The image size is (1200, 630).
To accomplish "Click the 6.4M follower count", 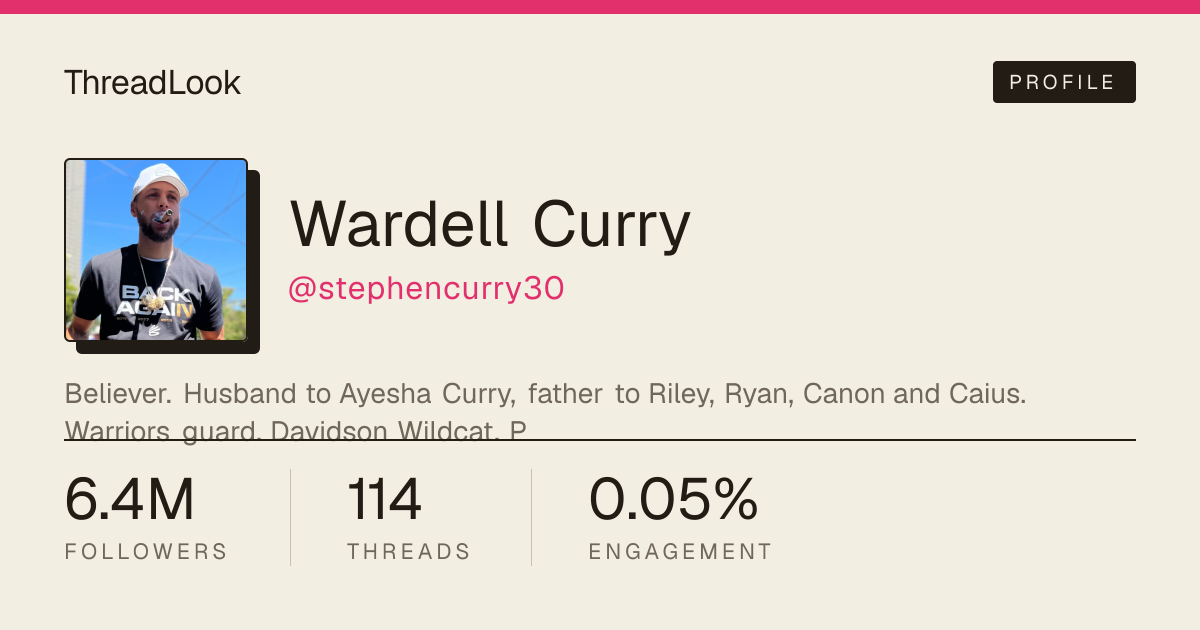I will click(x=129, y=500).
